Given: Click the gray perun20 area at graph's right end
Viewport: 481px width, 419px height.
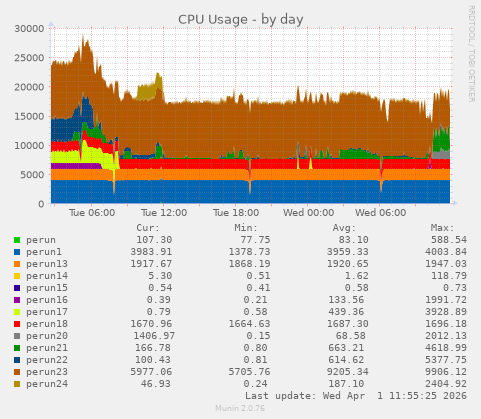Looking at the screenshot, I should point(441,154).
